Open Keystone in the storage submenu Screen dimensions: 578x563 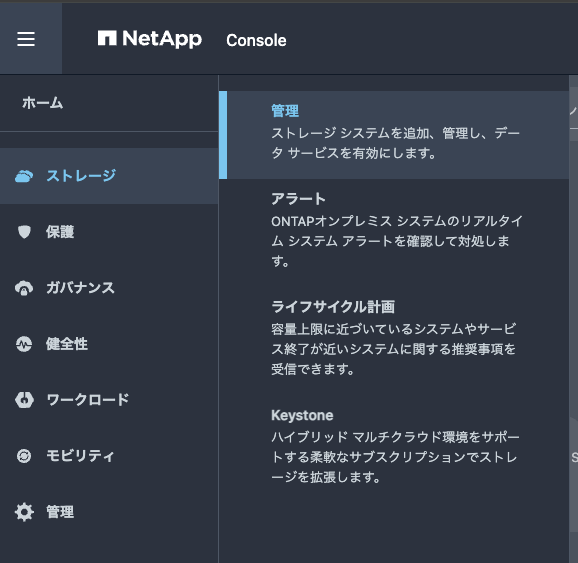pyautogui.click(x=302, y=416)
